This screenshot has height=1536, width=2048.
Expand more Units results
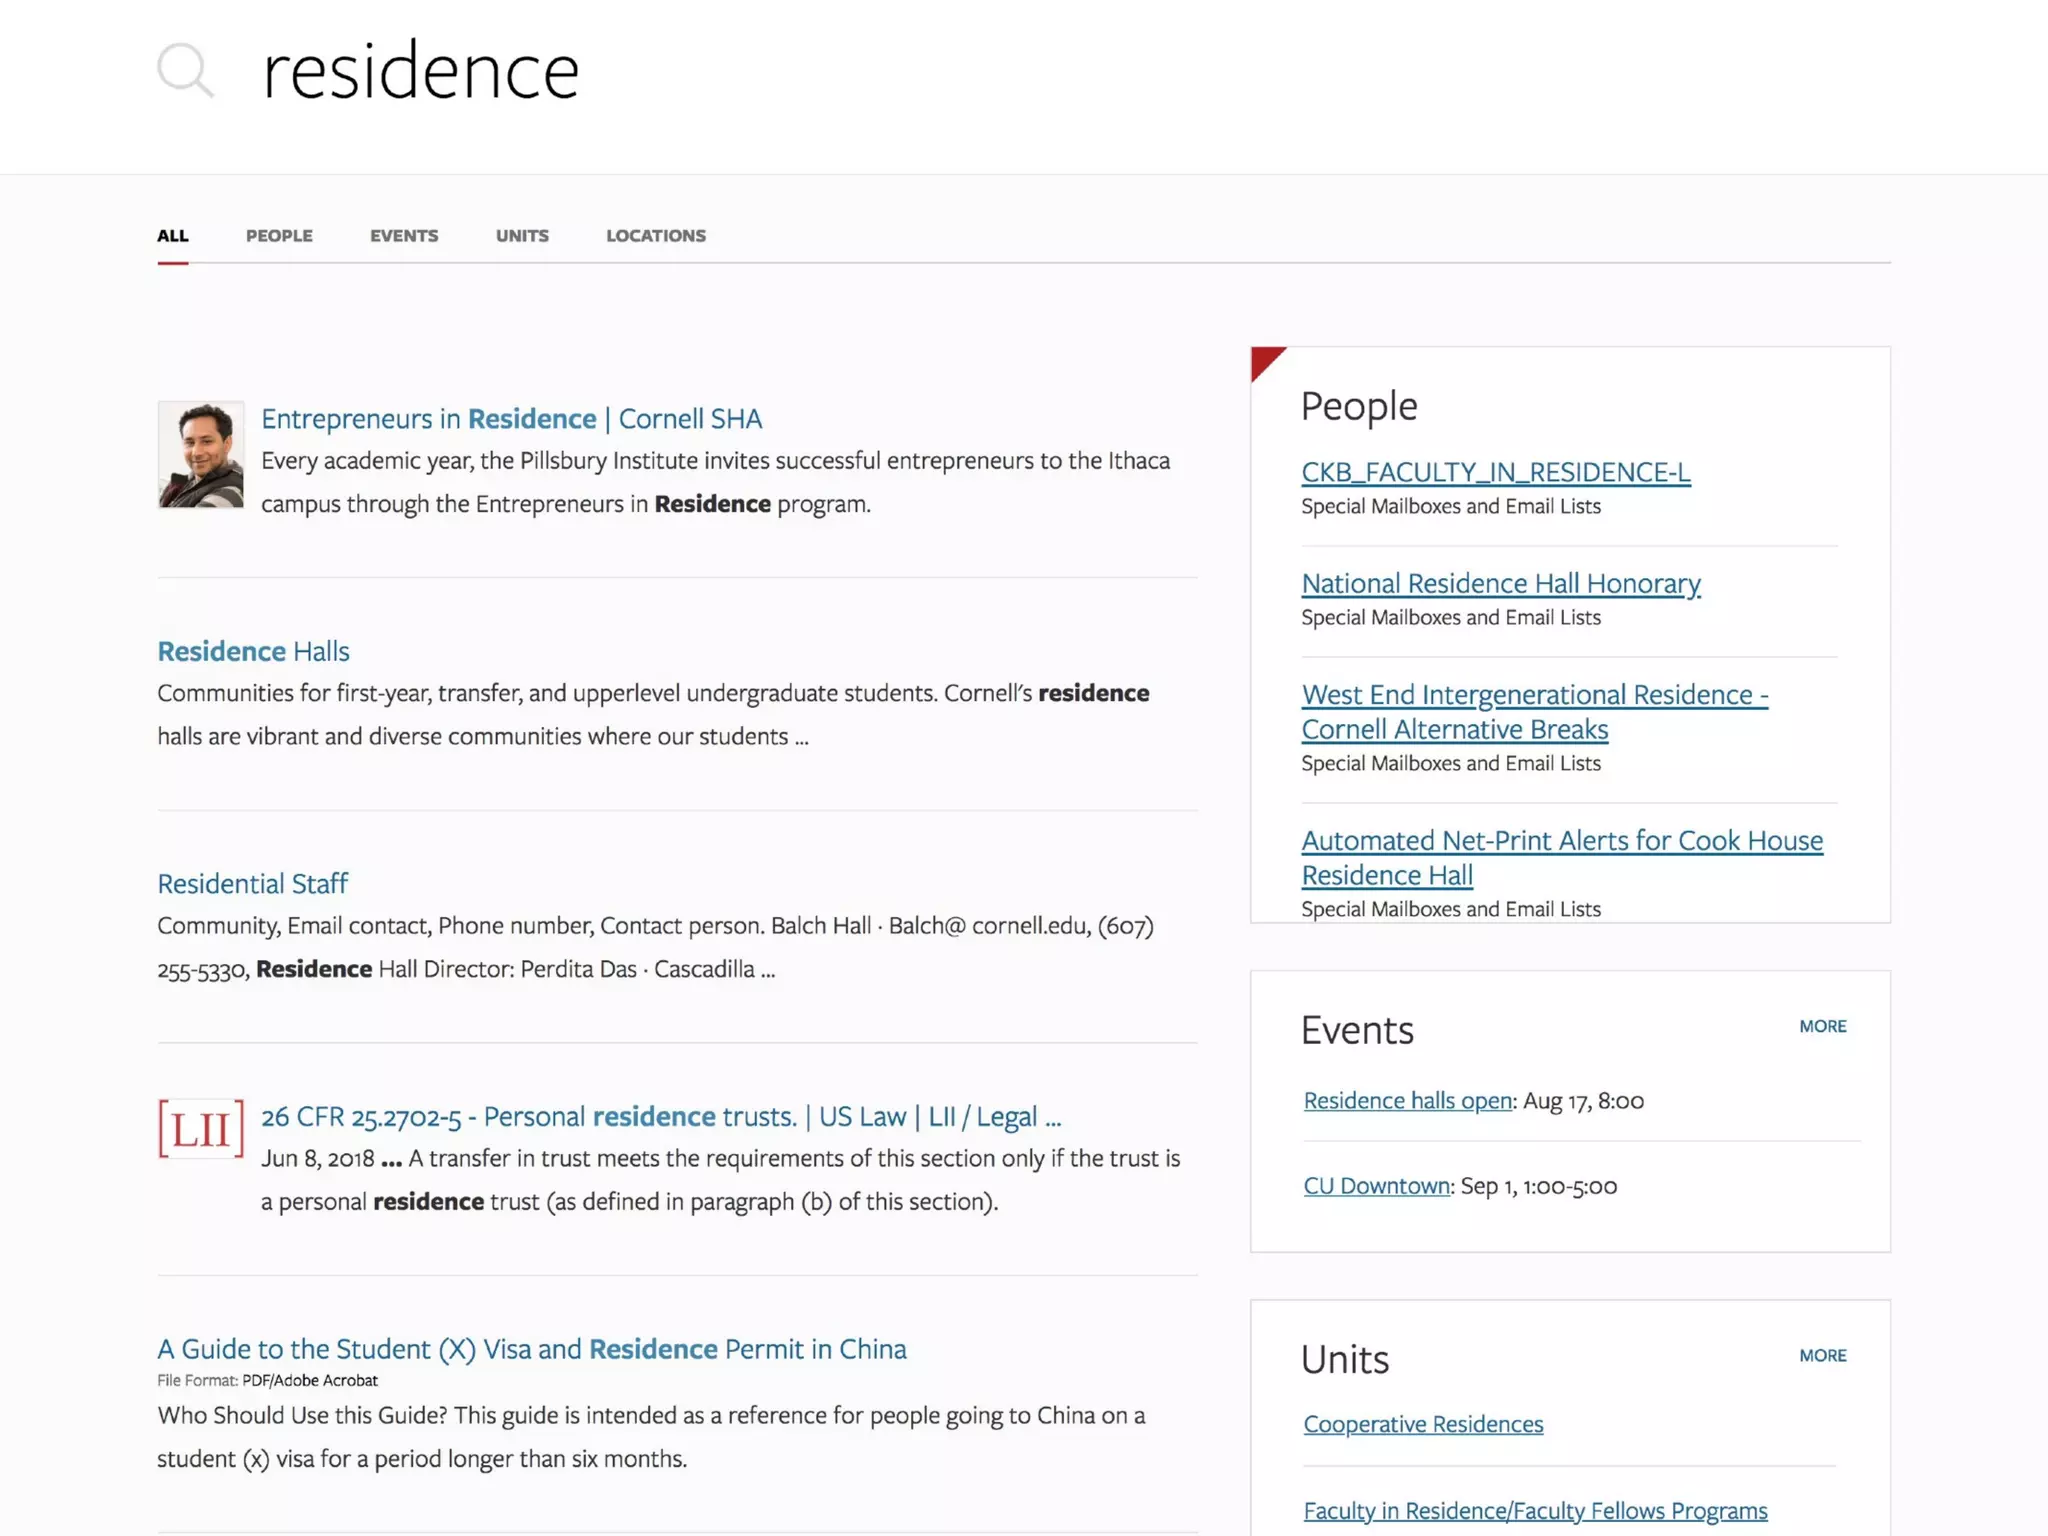tap(1822, 1355)
